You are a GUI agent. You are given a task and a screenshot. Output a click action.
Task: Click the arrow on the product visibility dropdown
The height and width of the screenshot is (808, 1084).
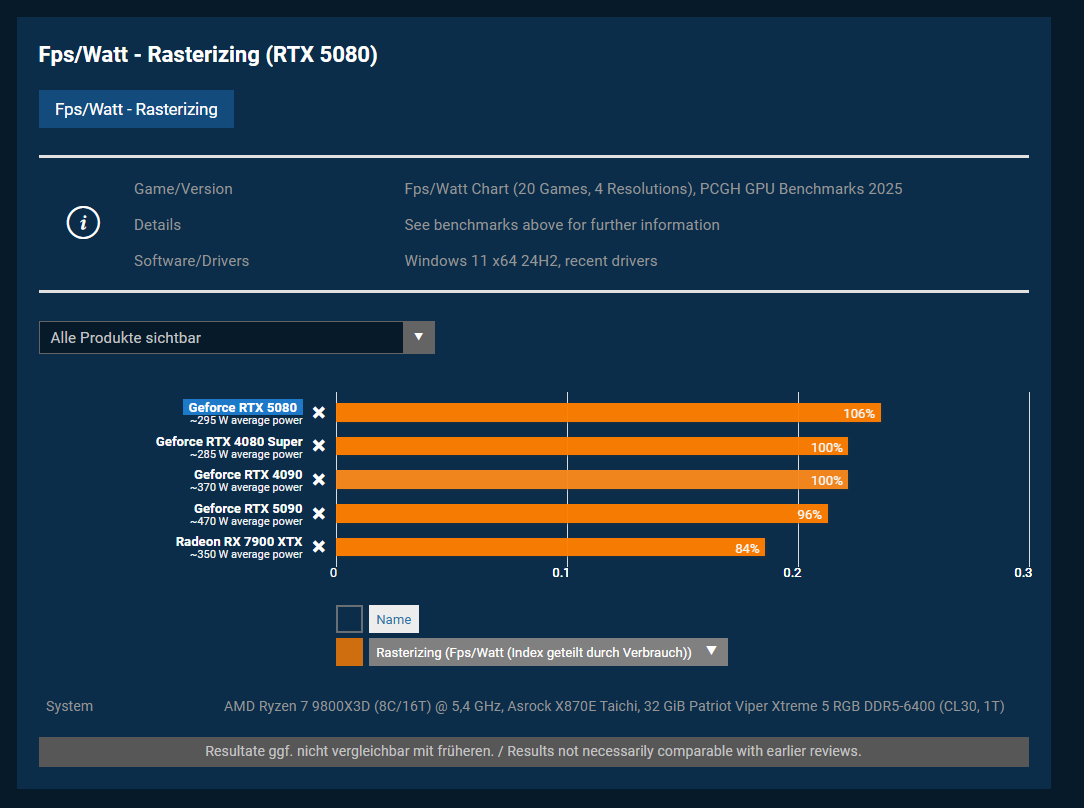(x=418, y=337)
